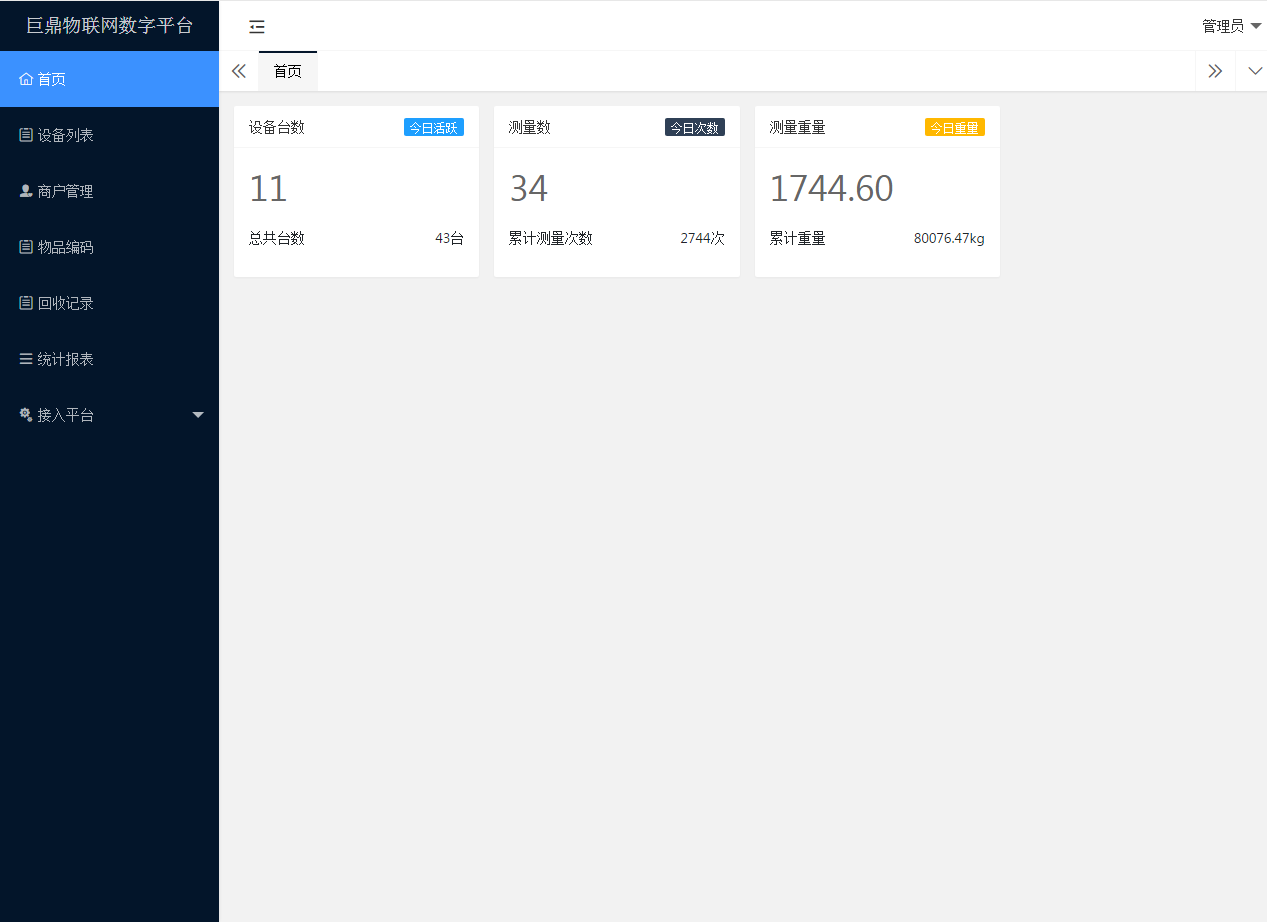Click today's measurement count 34

[x=529, y=189]
